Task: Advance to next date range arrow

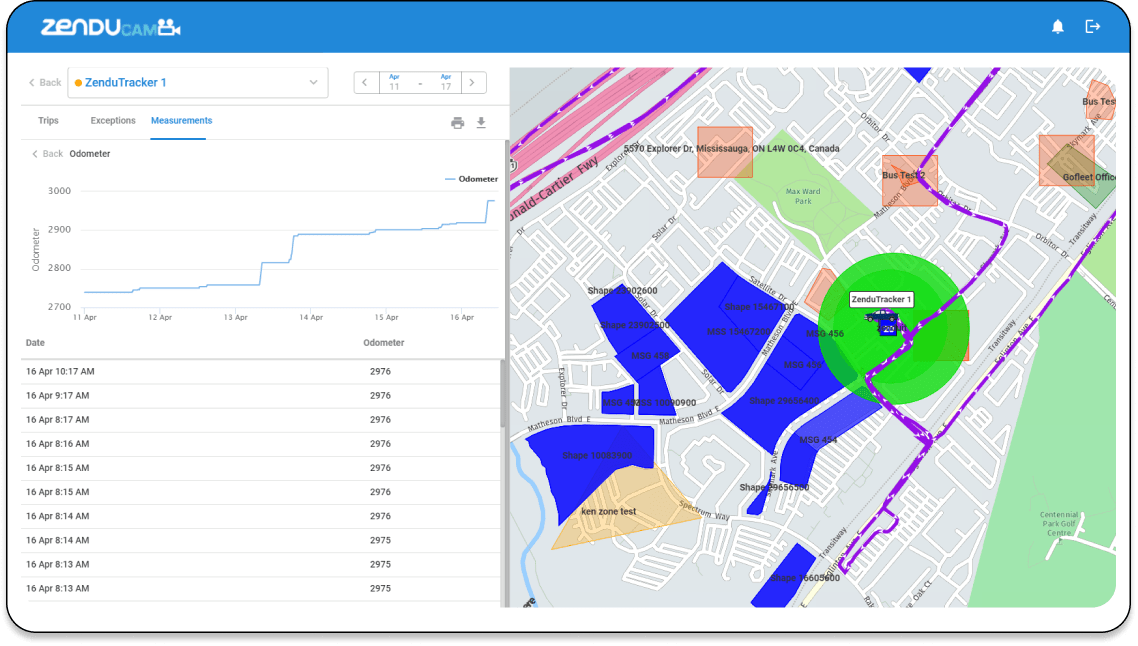Action: [472, 83]
